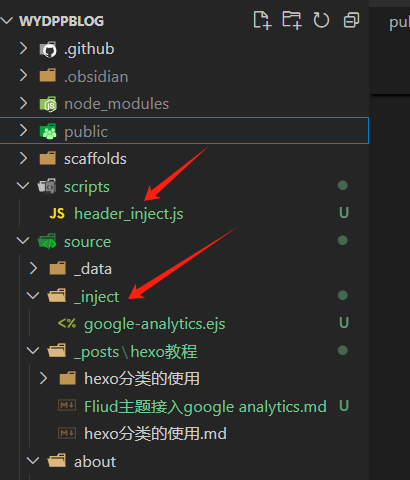Viewport: 410px width, 480px height.
Task: Collapse the WYDPPBLOG root section
Action: point(7,21)
